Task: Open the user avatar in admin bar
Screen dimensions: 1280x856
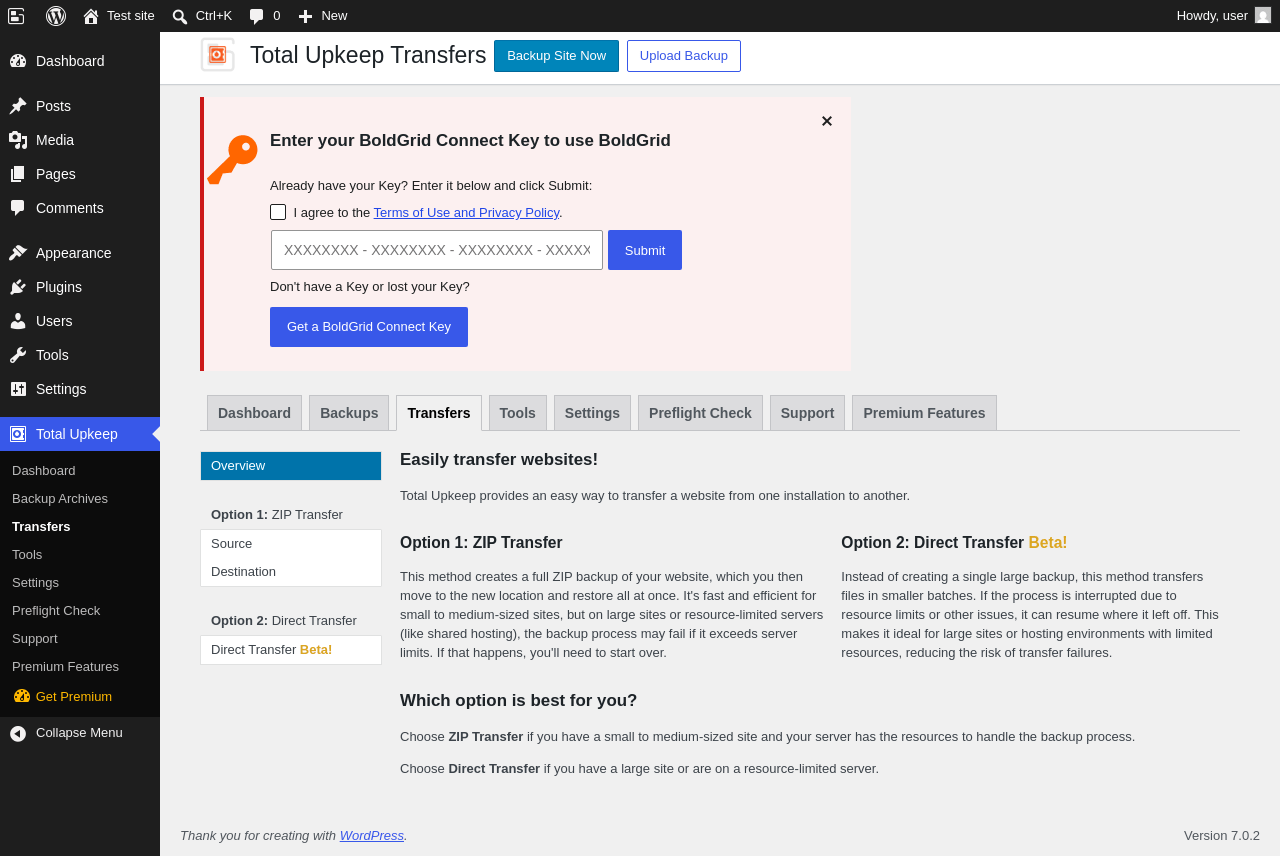Action: pyautogui.click(x=1263, y=15)
